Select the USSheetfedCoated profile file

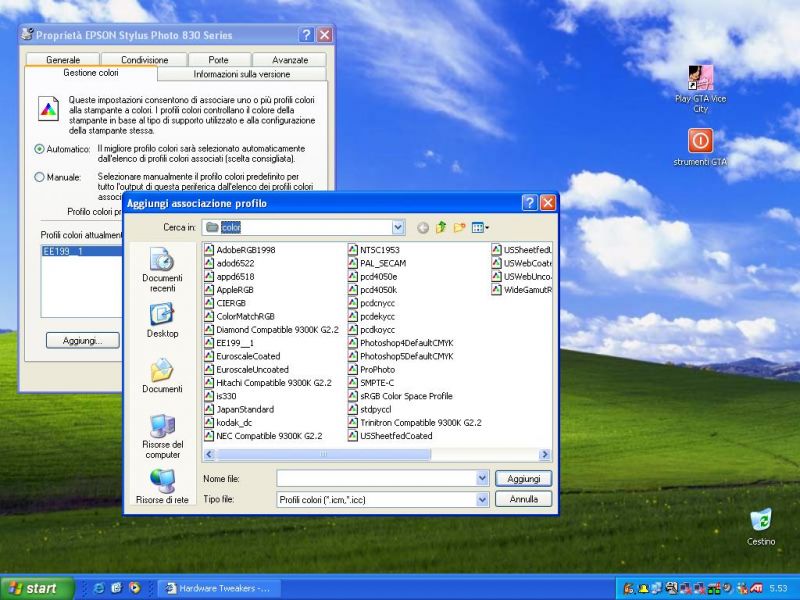click(390, 436)
